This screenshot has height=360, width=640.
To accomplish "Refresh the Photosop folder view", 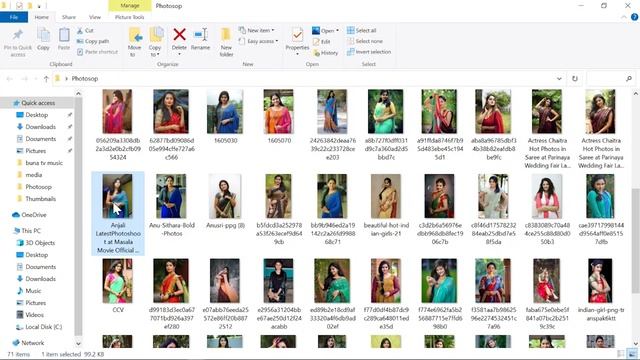I will 575,79.
